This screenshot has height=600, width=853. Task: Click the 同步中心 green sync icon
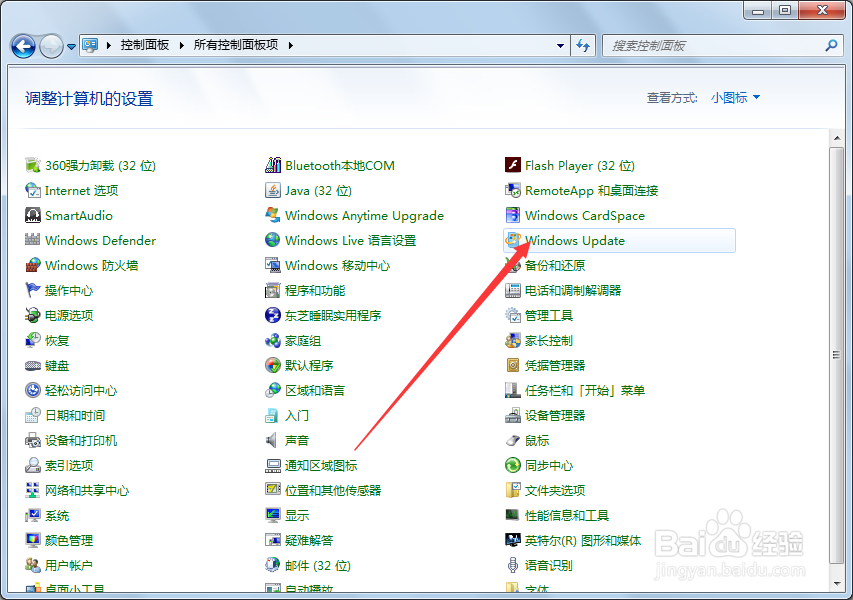(512, 465)
